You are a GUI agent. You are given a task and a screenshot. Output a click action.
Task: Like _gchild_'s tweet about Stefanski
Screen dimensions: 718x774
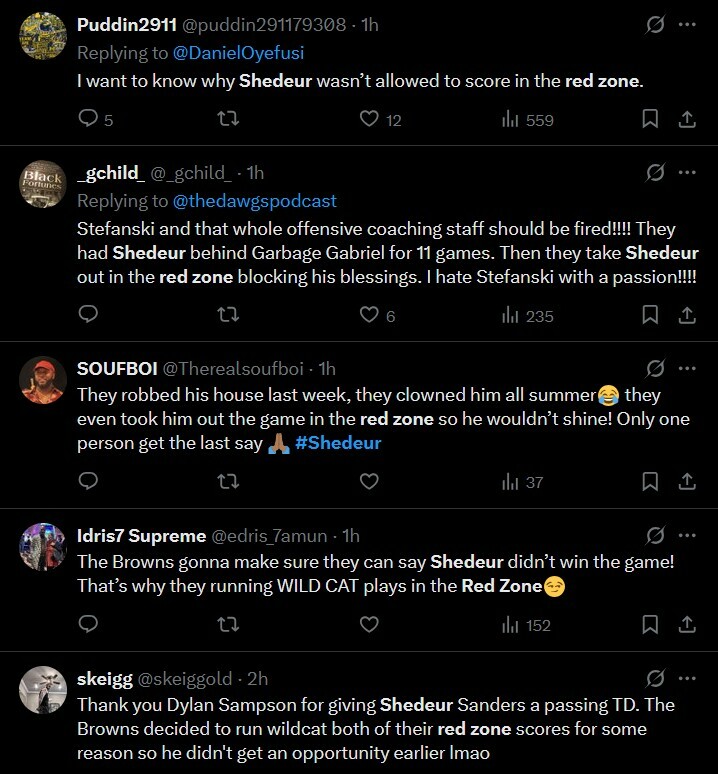pyautogui.click(x=369, y=315)
